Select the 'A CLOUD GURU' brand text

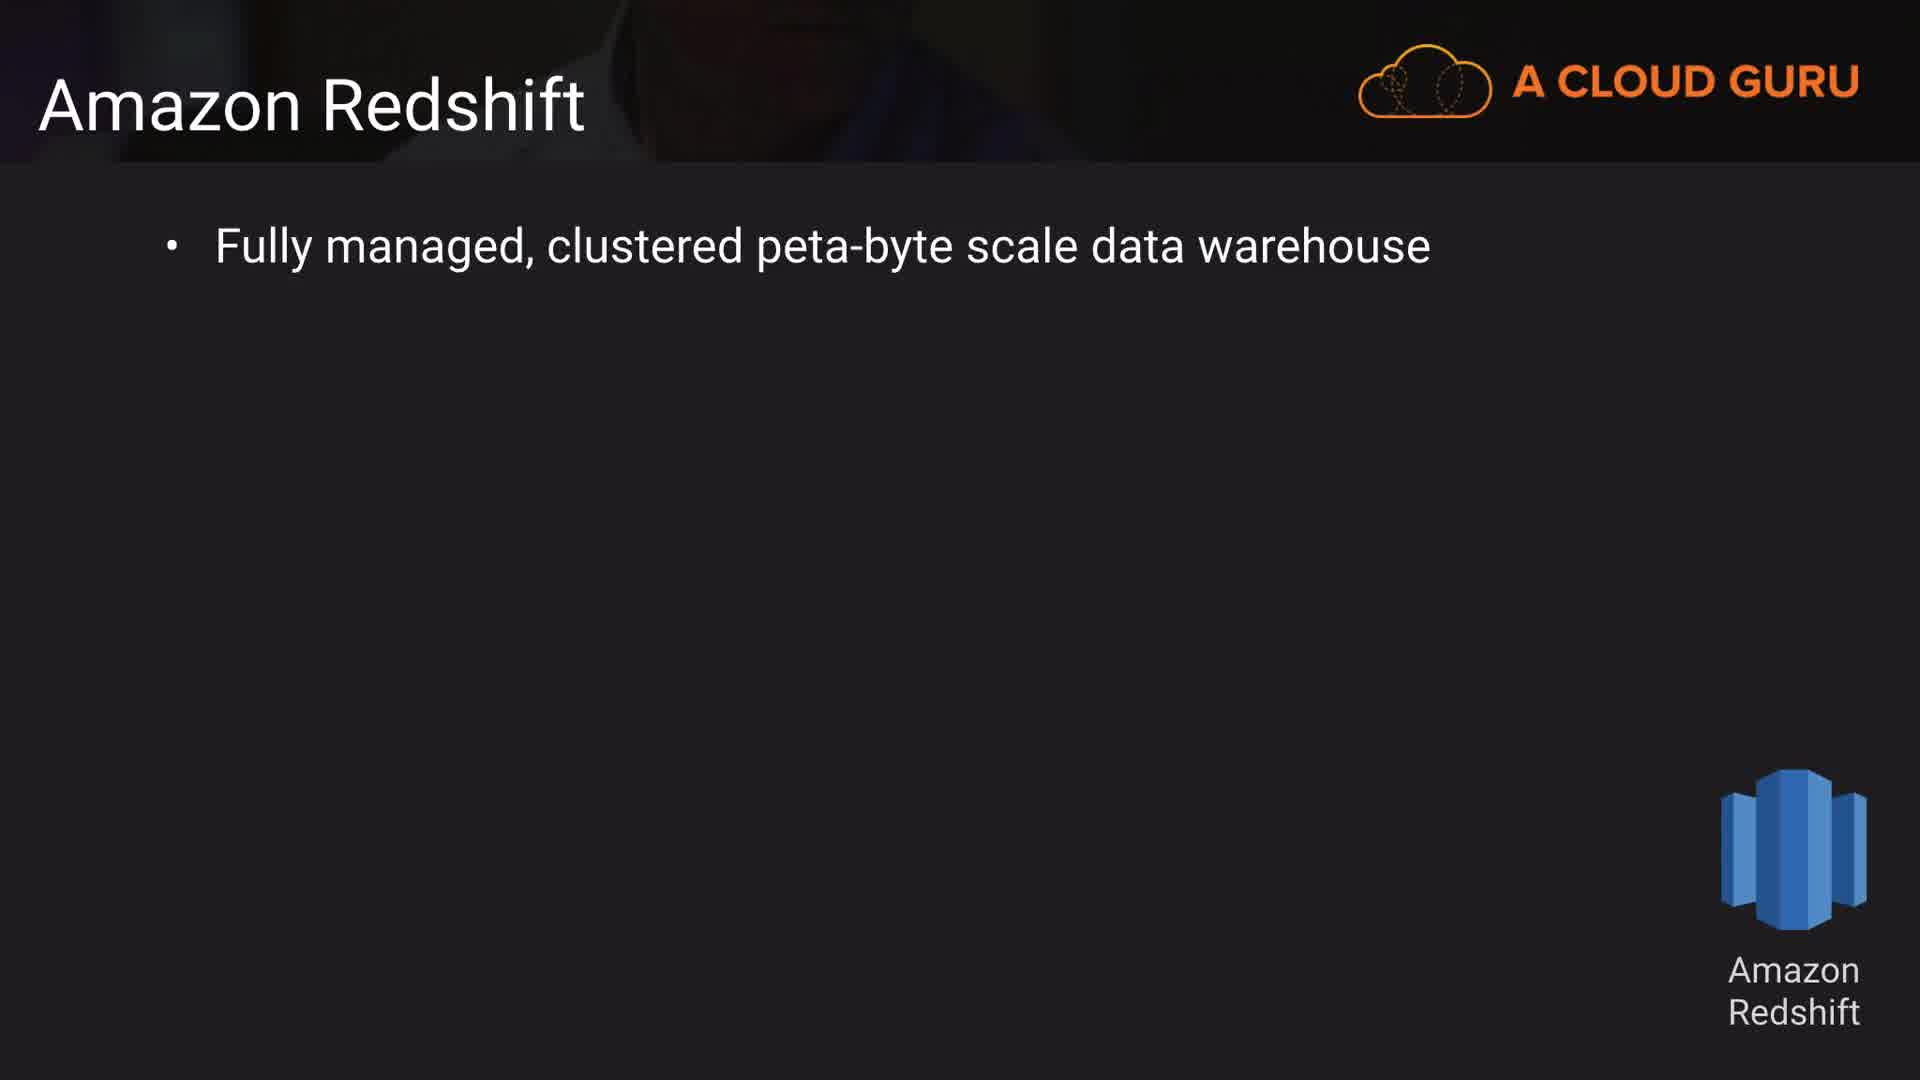1685,82
